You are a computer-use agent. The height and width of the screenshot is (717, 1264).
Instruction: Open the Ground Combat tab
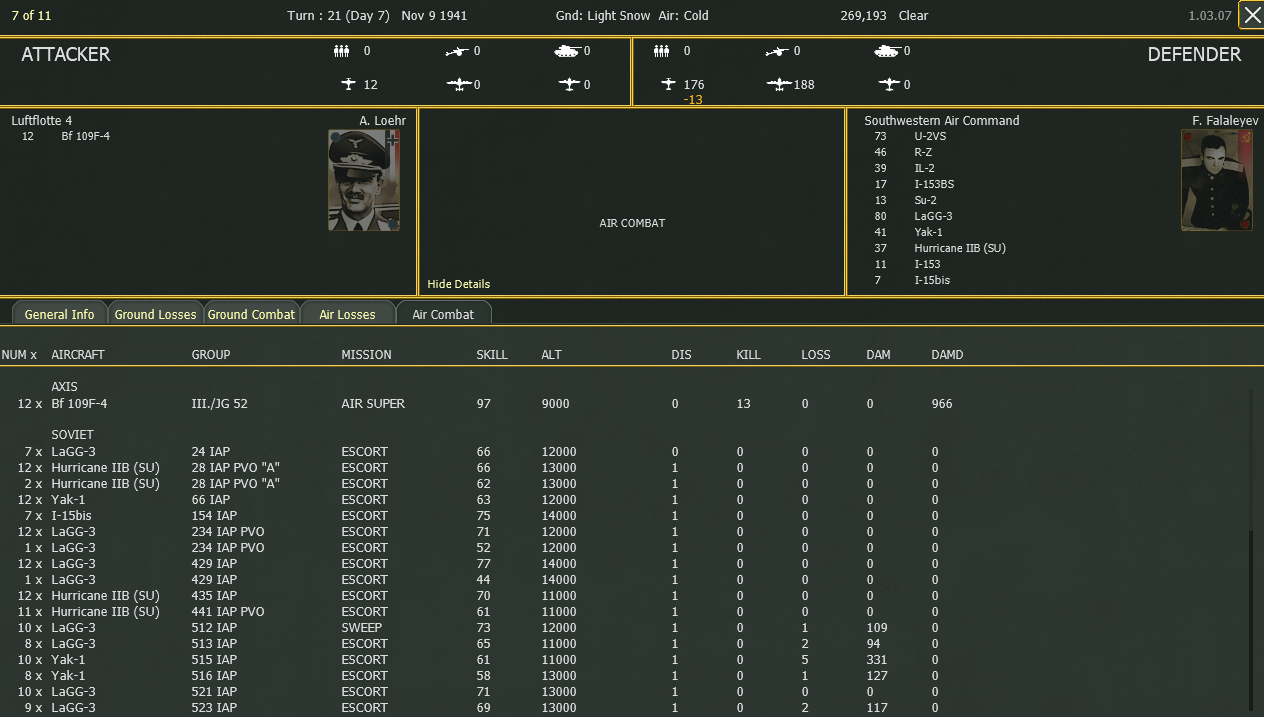(251, 314)
